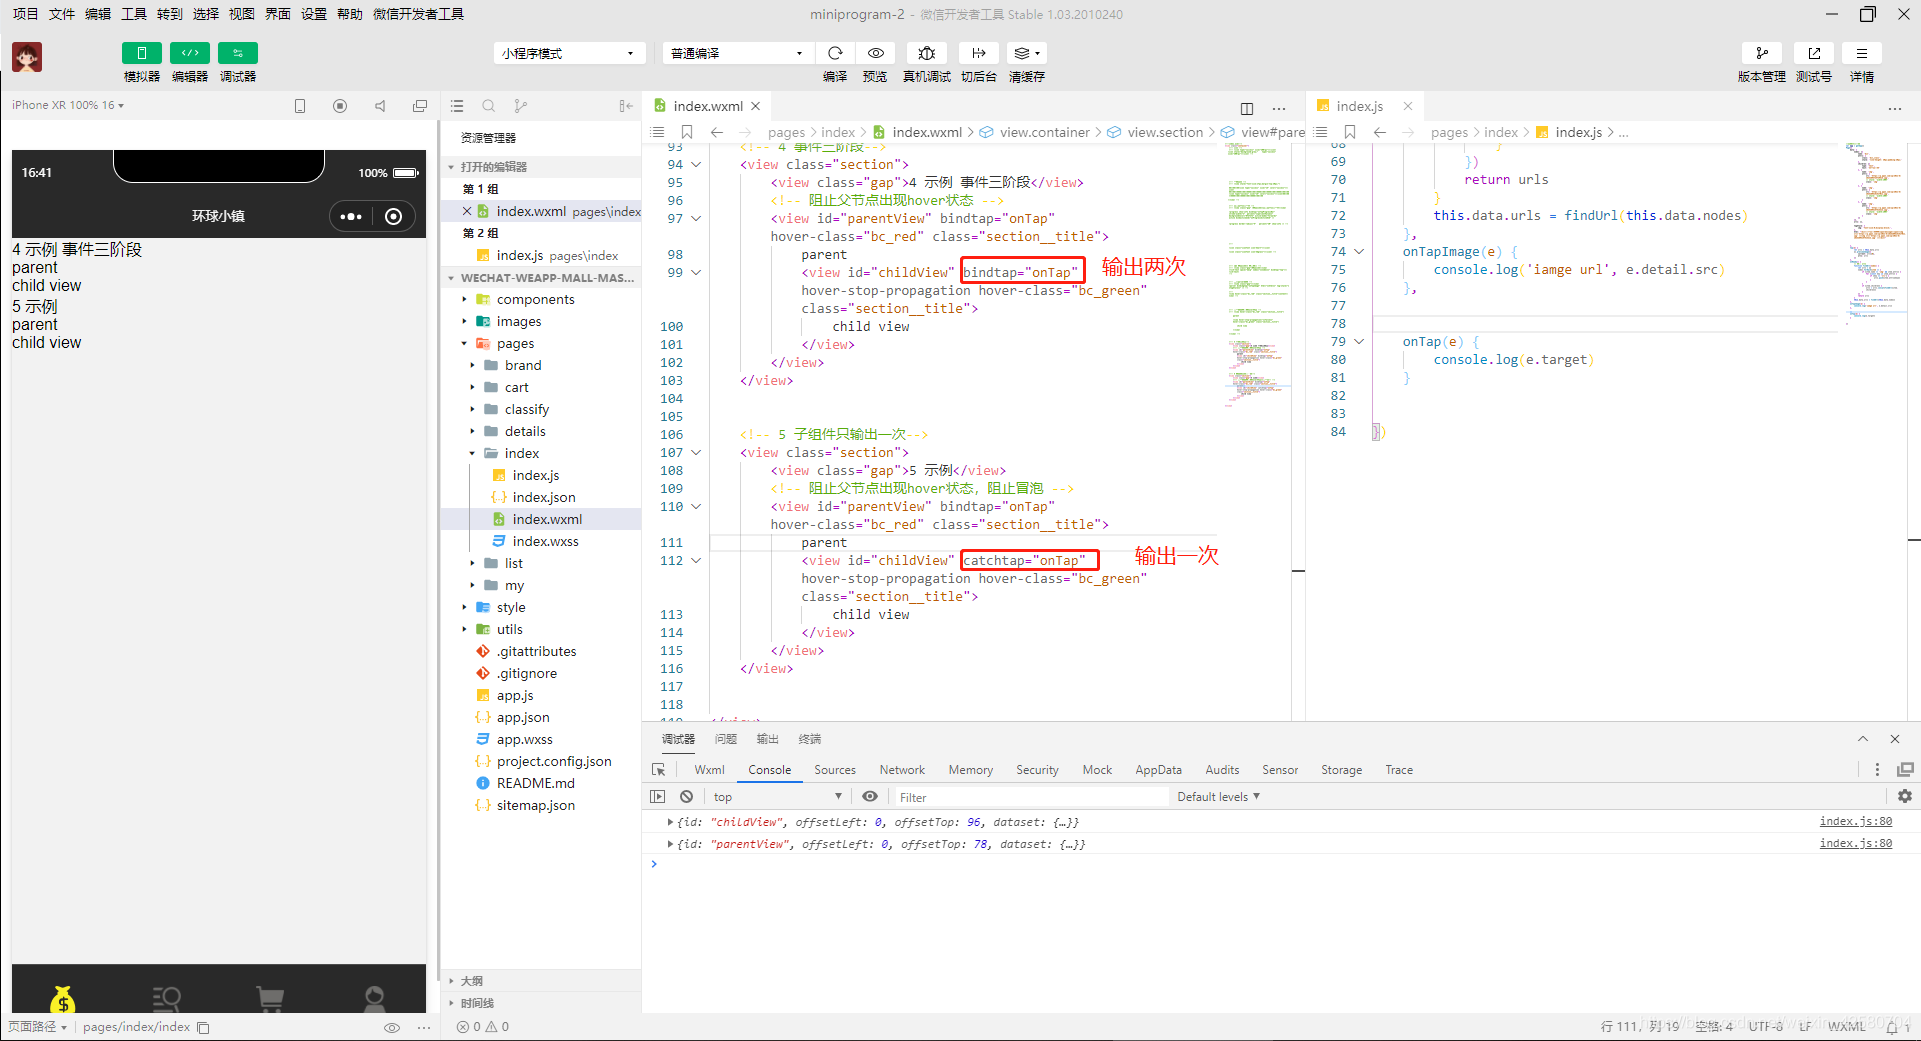Image resolution: width=1921 pixels, height=1041 pixels.
Task: Open the 帮助 menu
Action: pyautogui.click(x=350, y=14)
